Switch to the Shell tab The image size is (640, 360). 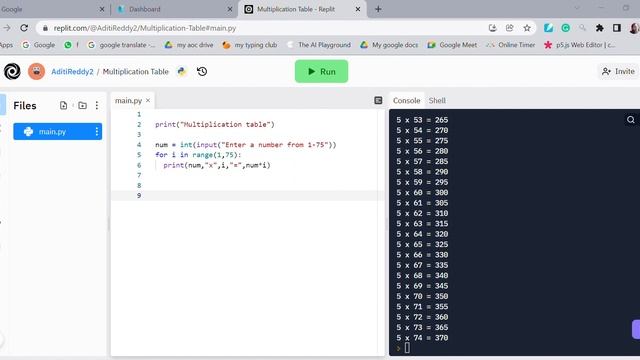coord(437,100)
